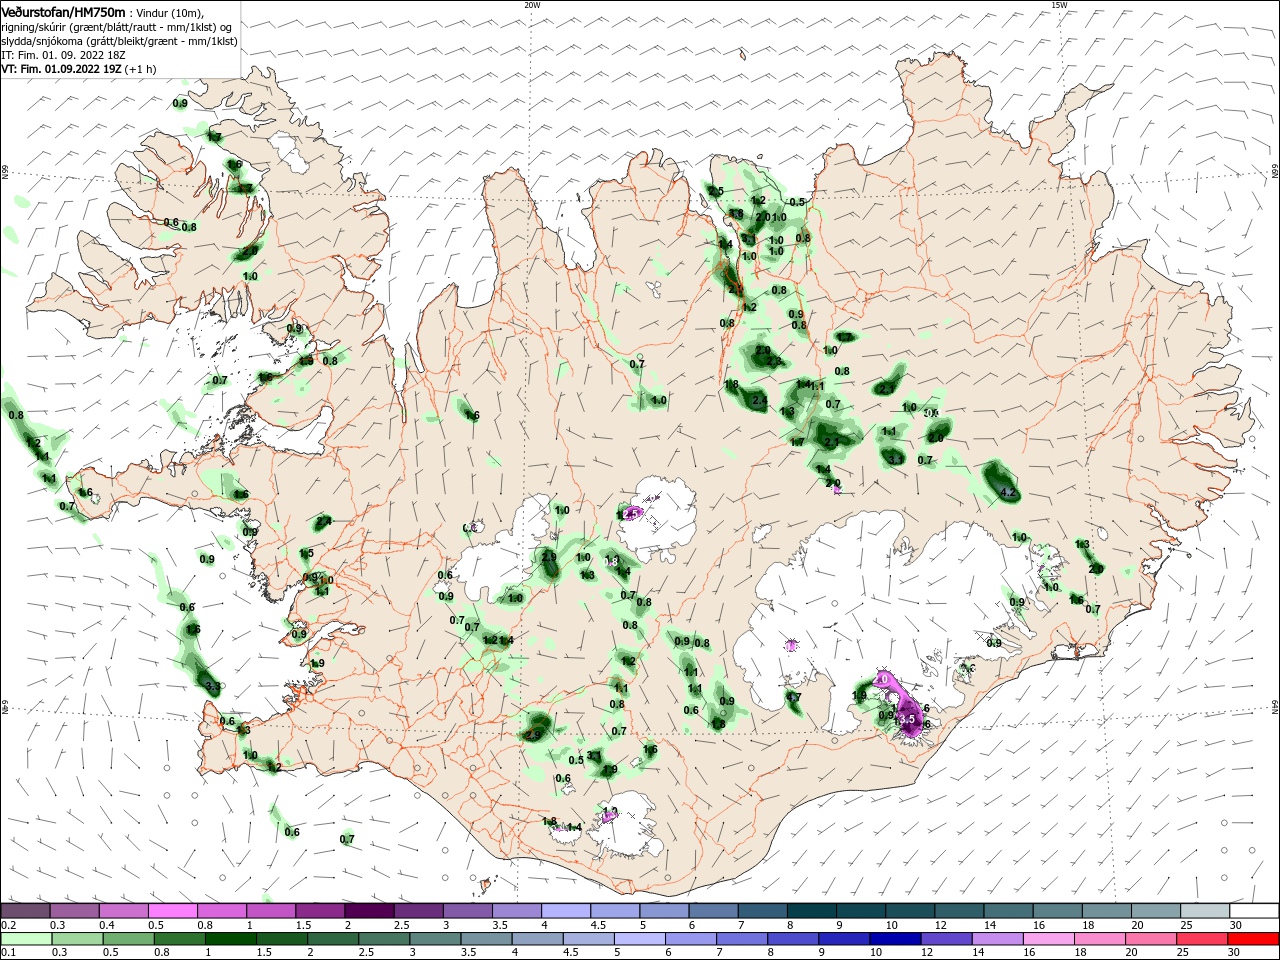This screenshot has width=1280, height=960.
Task: Click the pale grey 25–30 swatch in the upper legend row
Action: (1205, 911)
